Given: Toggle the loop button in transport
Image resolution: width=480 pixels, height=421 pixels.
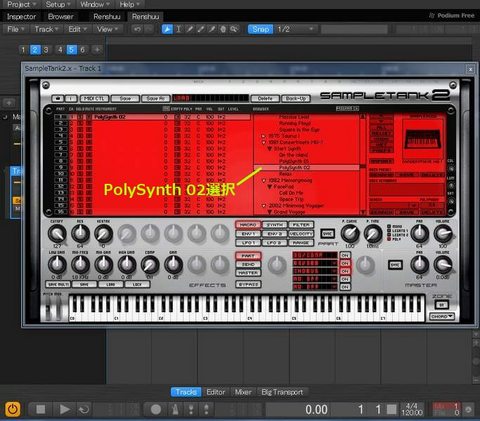Looking at the screenshot, I should (84, 409).
